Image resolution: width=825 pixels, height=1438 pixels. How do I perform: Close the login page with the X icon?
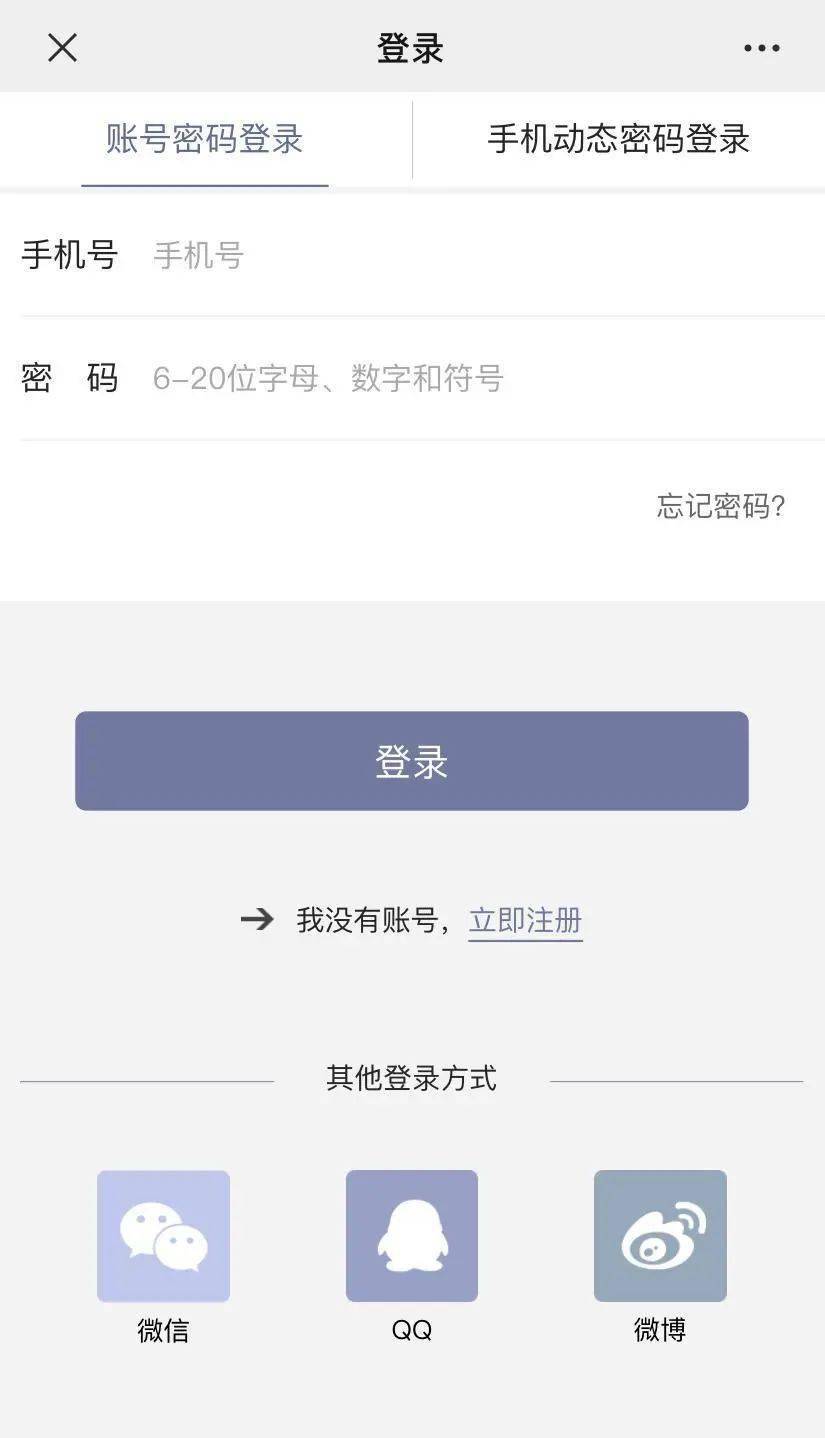coord(62,47)
